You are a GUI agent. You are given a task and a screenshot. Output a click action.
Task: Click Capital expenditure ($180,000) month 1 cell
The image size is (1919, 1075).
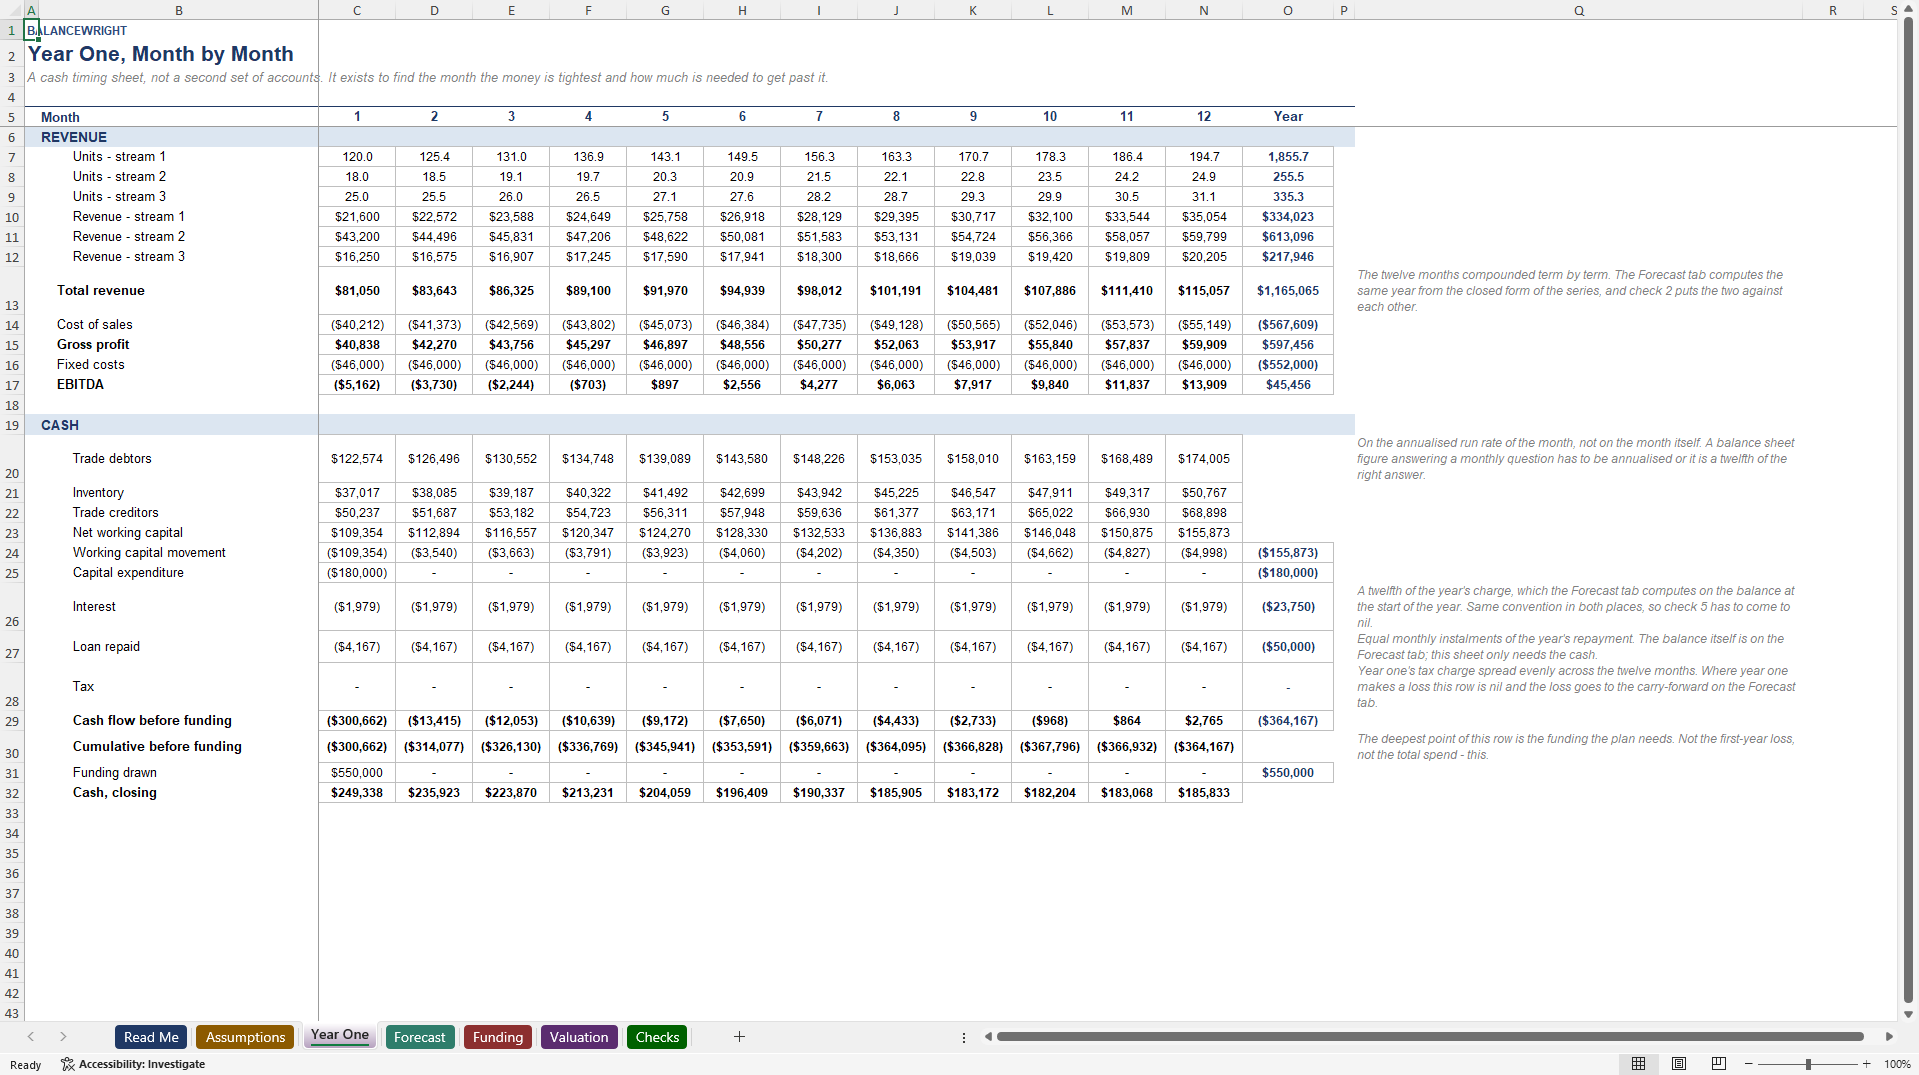[357, 573]
